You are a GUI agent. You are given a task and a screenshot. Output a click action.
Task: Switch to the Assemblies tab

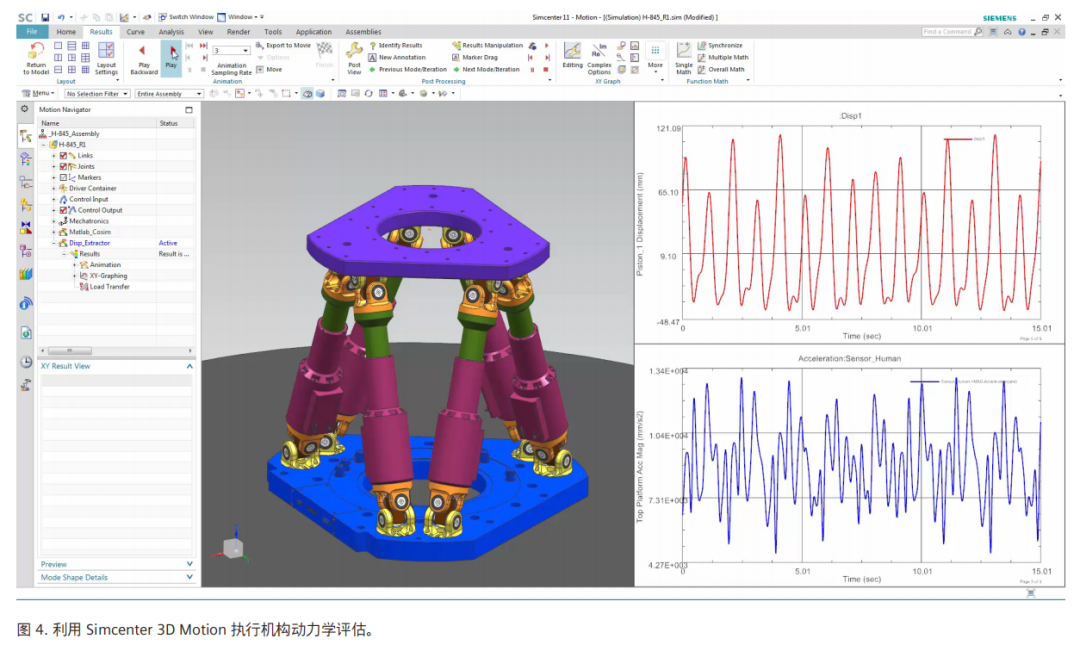363,32
